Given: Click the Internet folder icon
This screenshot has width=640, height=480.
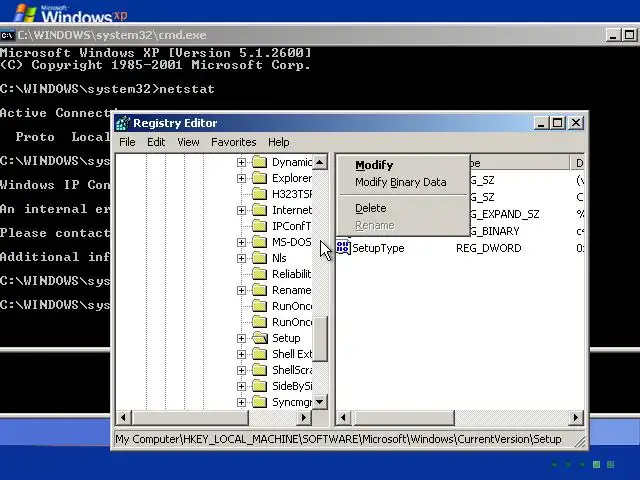Looking at the screenshot, I should pyautogui.click(x=259, y=210).
